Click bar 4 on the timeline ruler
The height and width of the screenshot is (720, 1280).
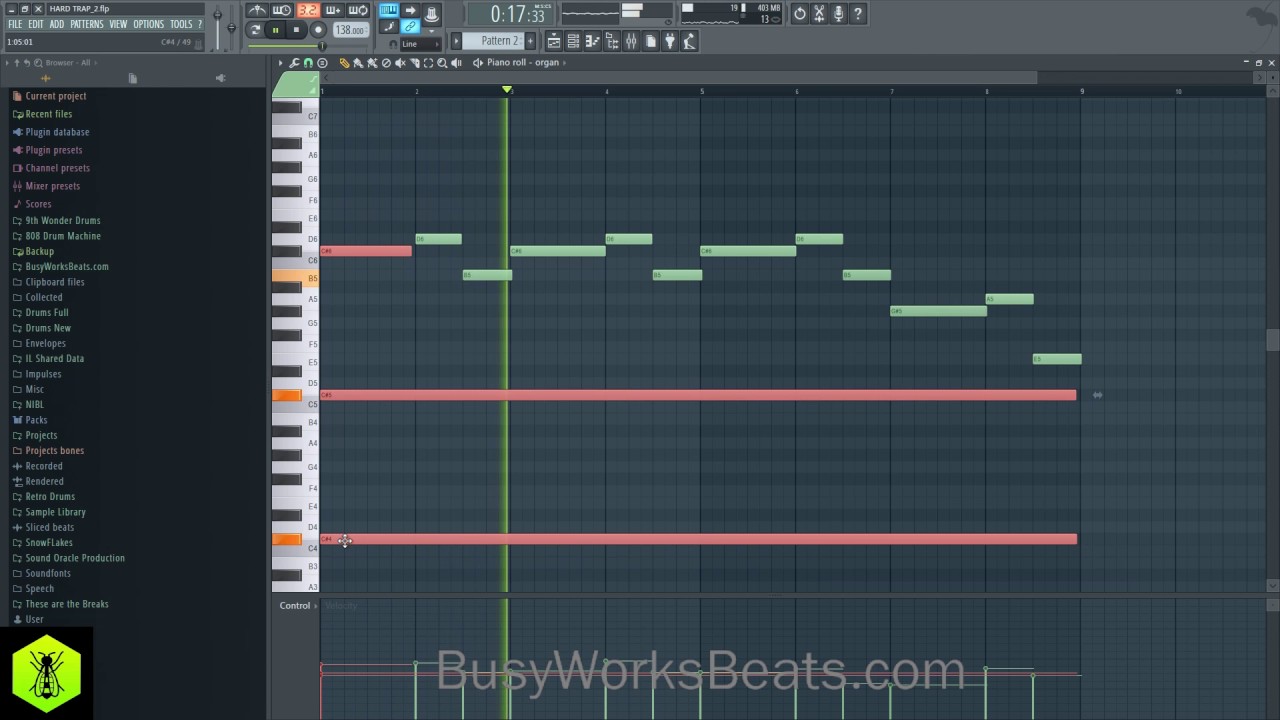606,91
